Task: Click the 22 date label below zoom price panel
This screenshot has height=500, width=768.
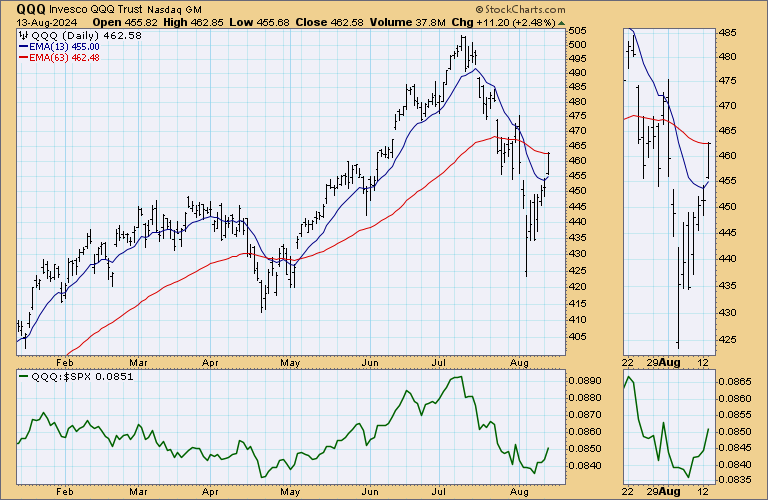Action: click(628, 363)
